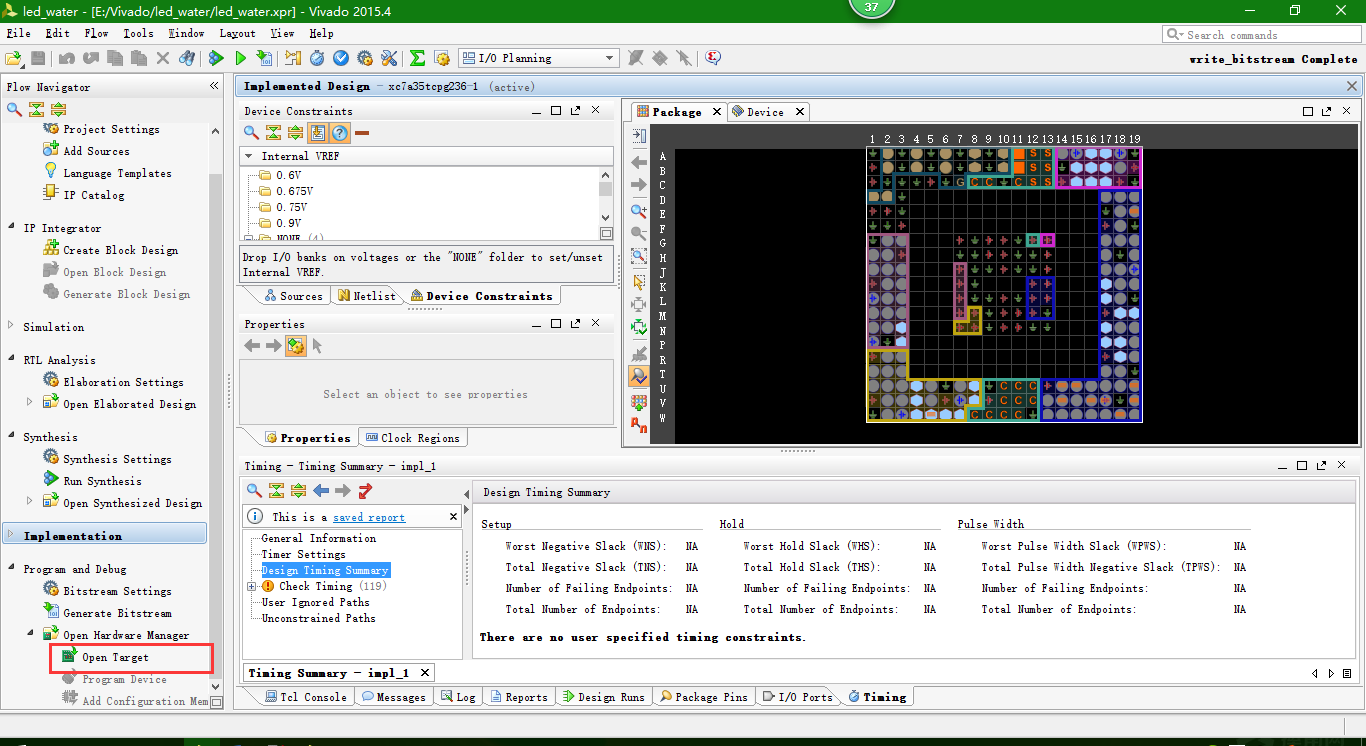Expand the Check Timing tree node
Viewport: 1366px width, 746px height.
click(x=252, y=586)
